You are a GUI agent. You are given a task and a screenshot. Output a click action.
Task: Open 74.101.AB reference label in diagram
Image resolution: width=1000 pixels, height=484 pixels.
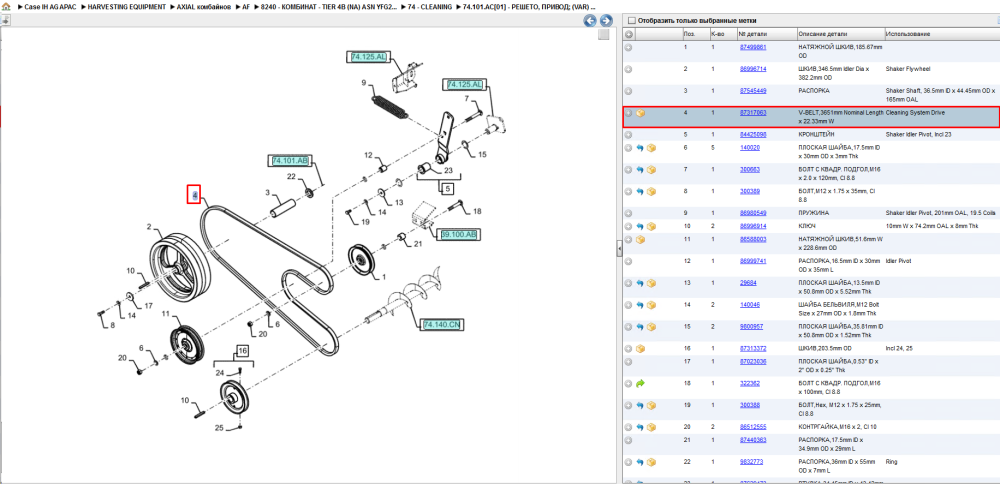pyautogui.click(x=290, y=161)
